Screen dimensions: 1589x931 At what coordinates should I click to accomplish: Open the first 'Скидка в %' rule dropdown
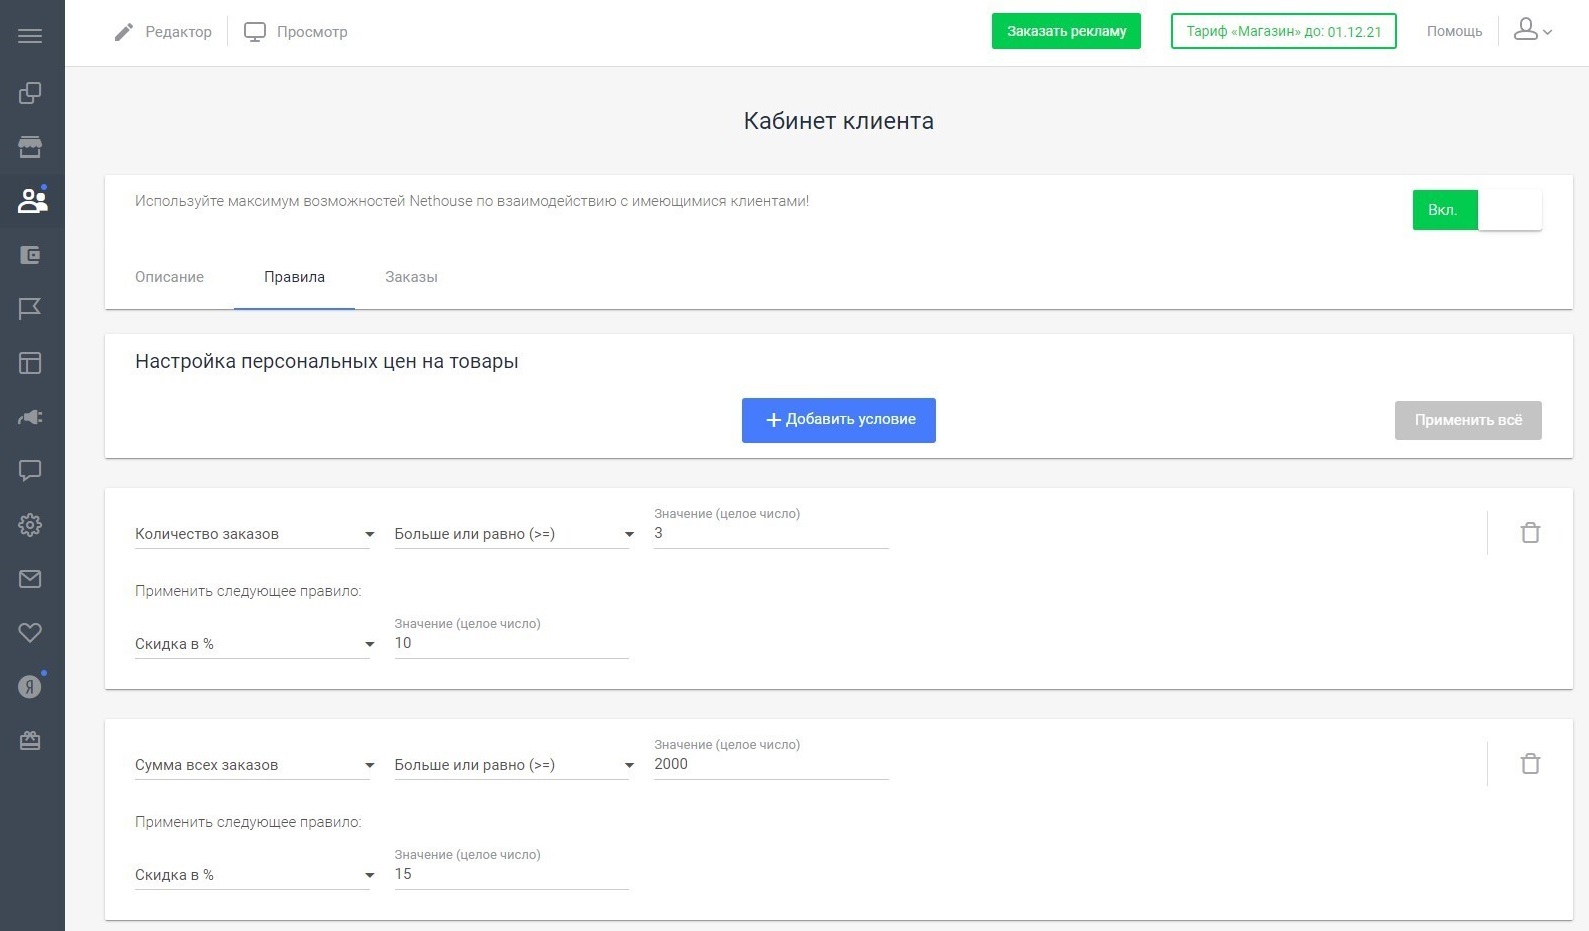pos(254,644)
